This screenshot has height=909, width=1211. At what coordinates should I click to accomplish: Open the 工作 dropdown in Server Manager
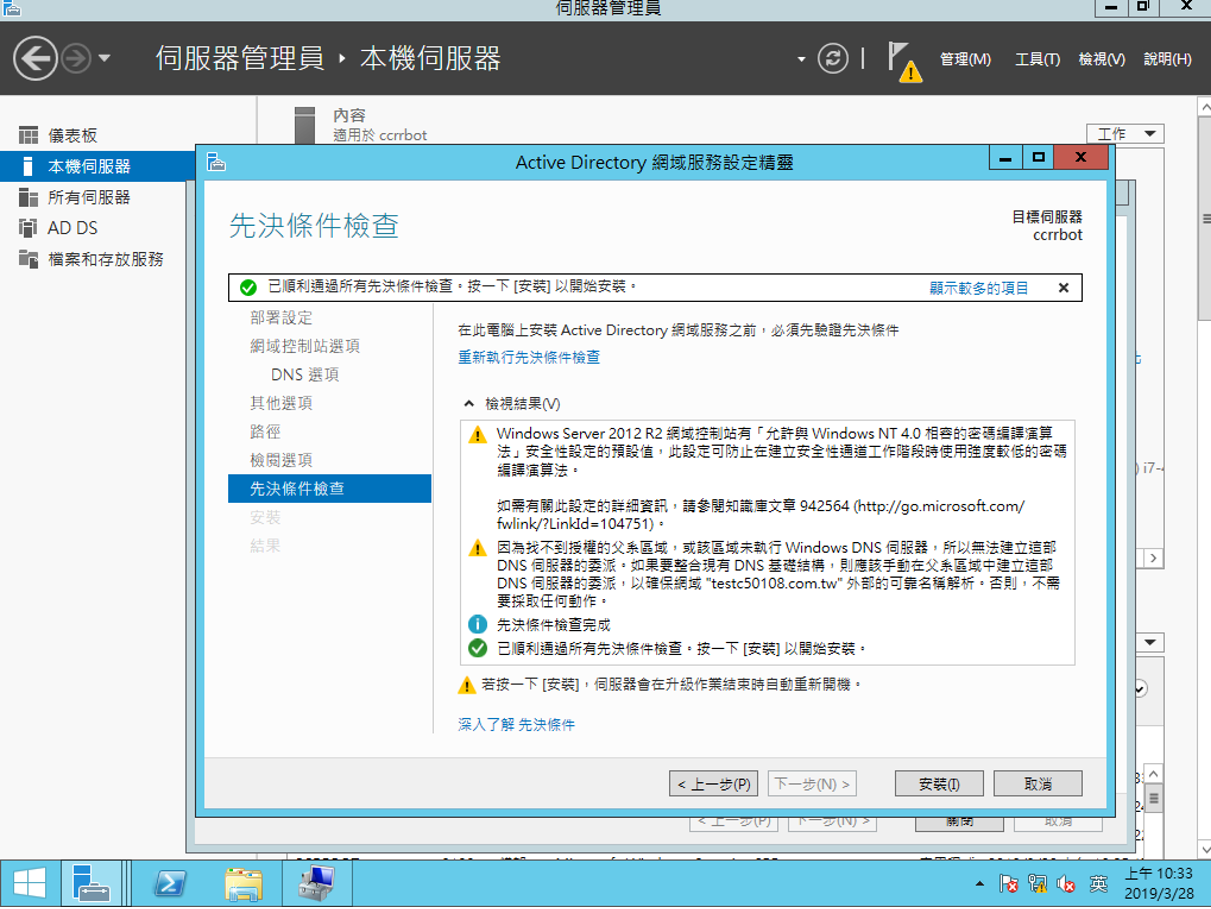[x=1125, y=133]
